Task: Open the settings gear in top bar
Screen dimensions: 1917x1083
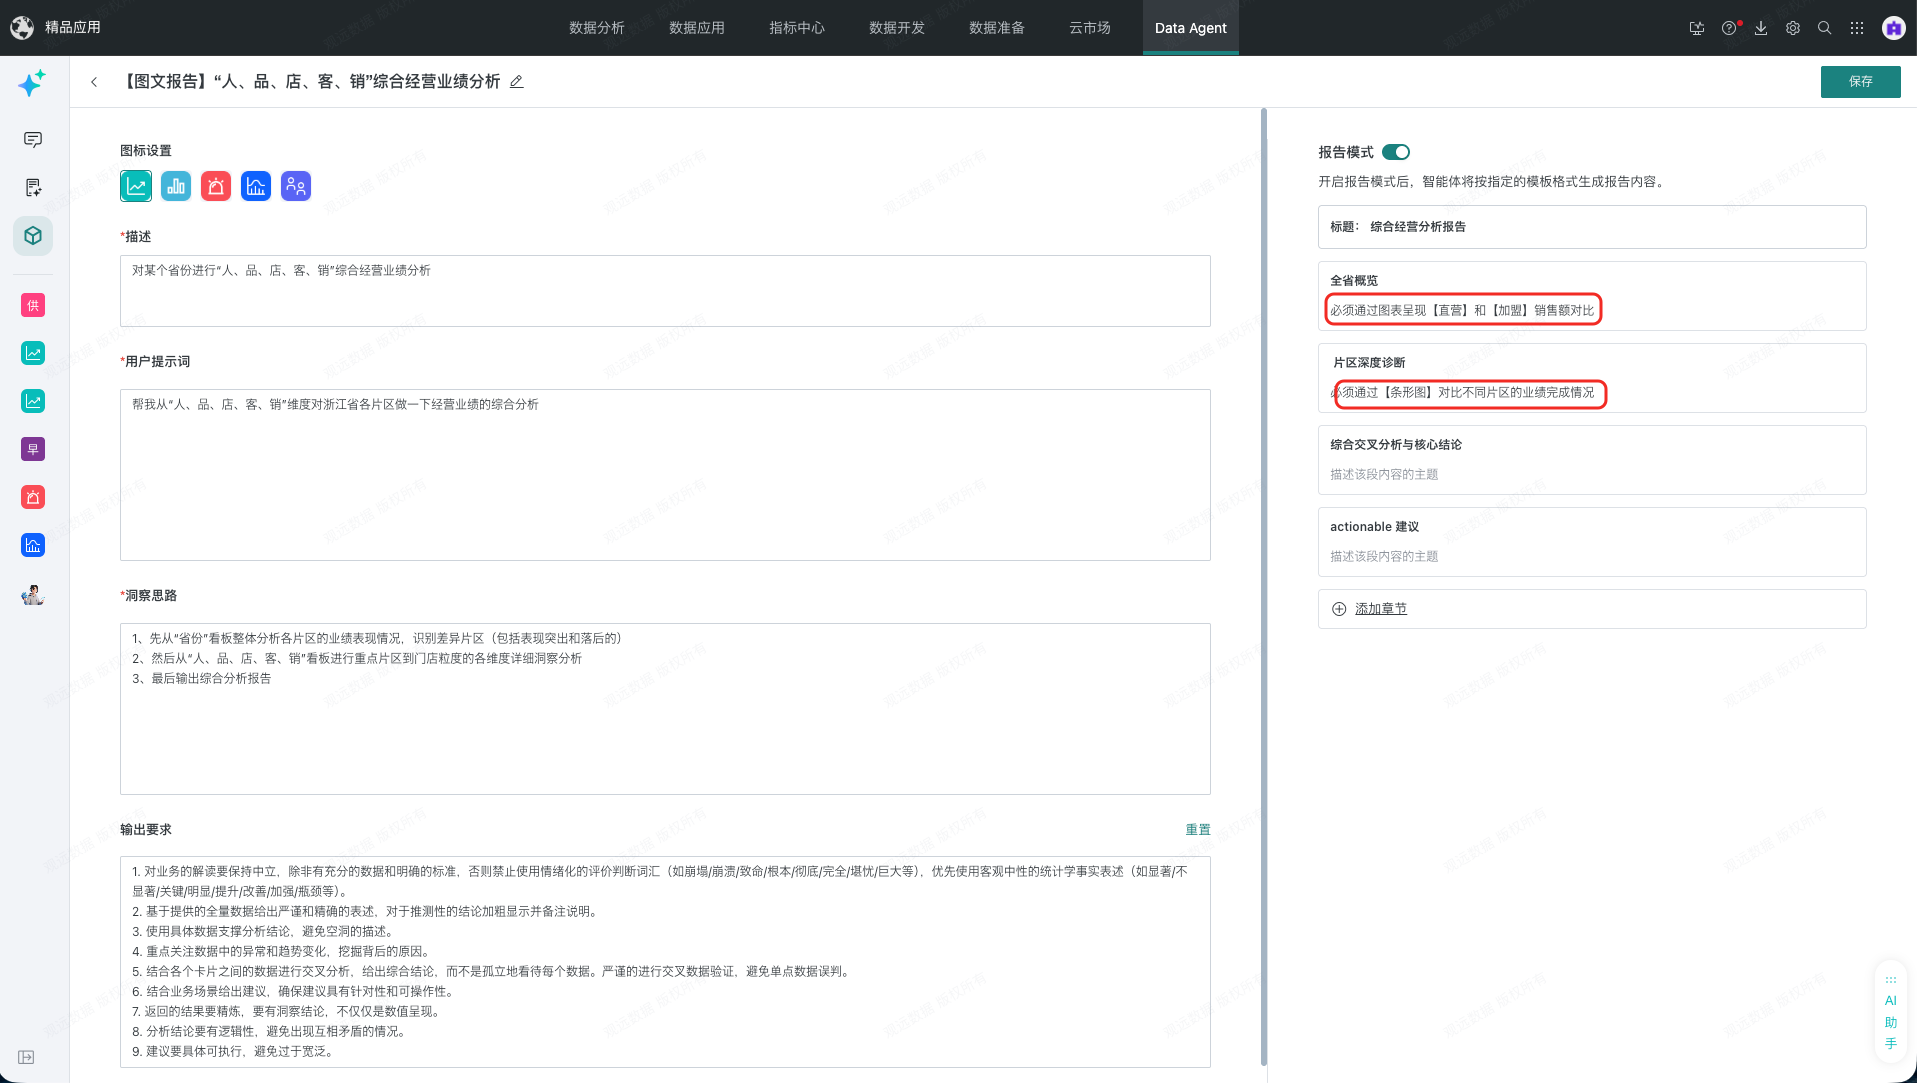Action: click(x=1793, y=28)
